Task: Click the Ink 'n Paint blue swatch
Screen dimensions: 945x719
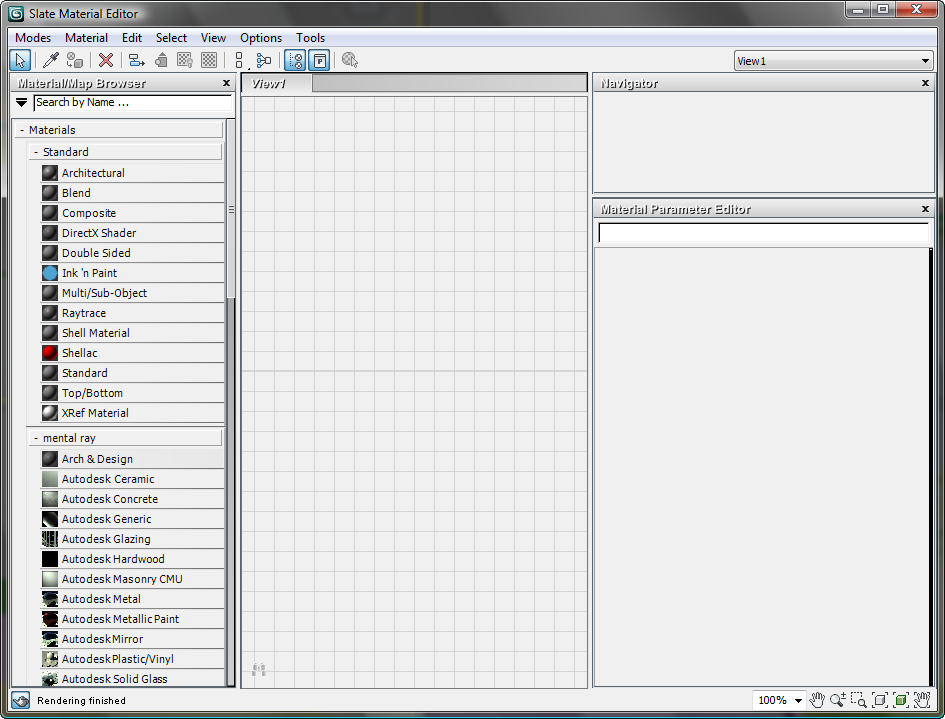Action: pos(49,273)
